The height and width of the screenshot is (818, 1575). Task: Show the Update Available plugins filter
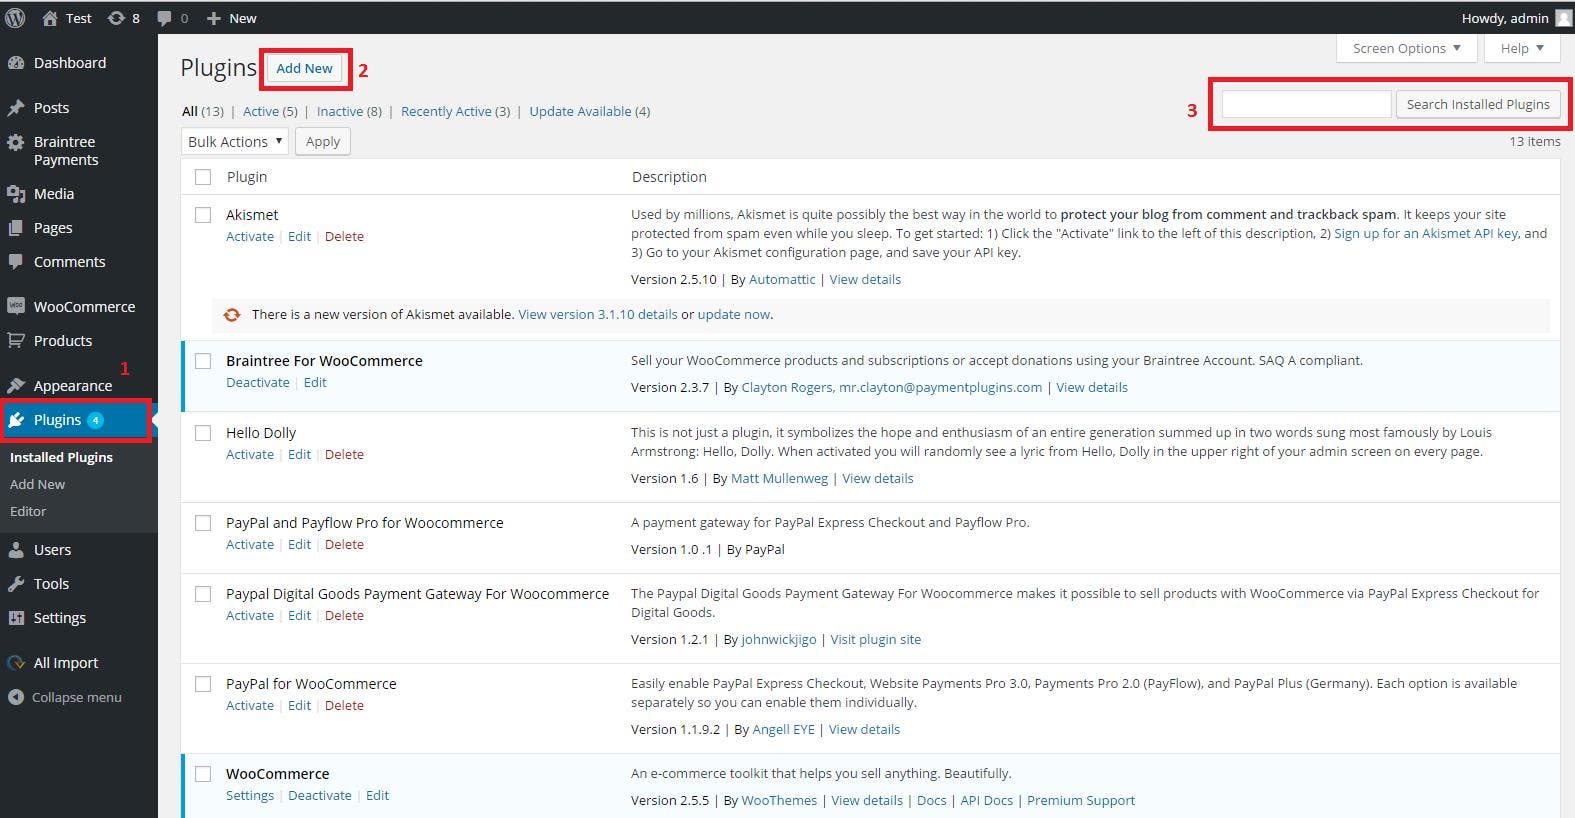coord(580,112)
